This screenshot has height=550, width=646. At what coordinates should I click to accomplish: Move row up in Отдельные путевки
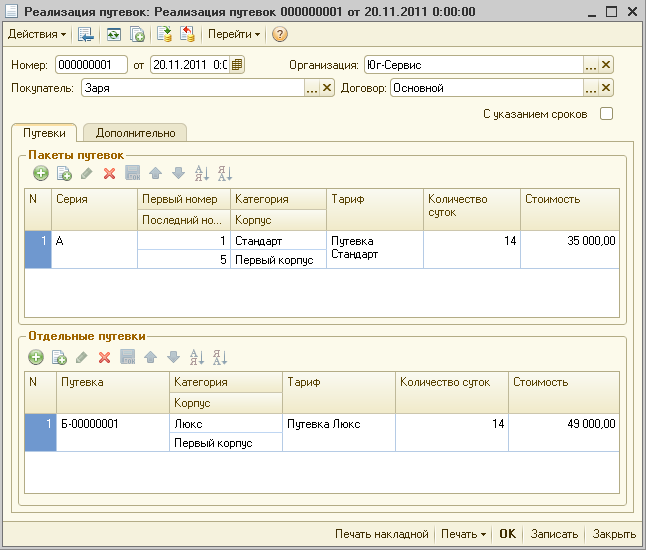click(150, 357)
